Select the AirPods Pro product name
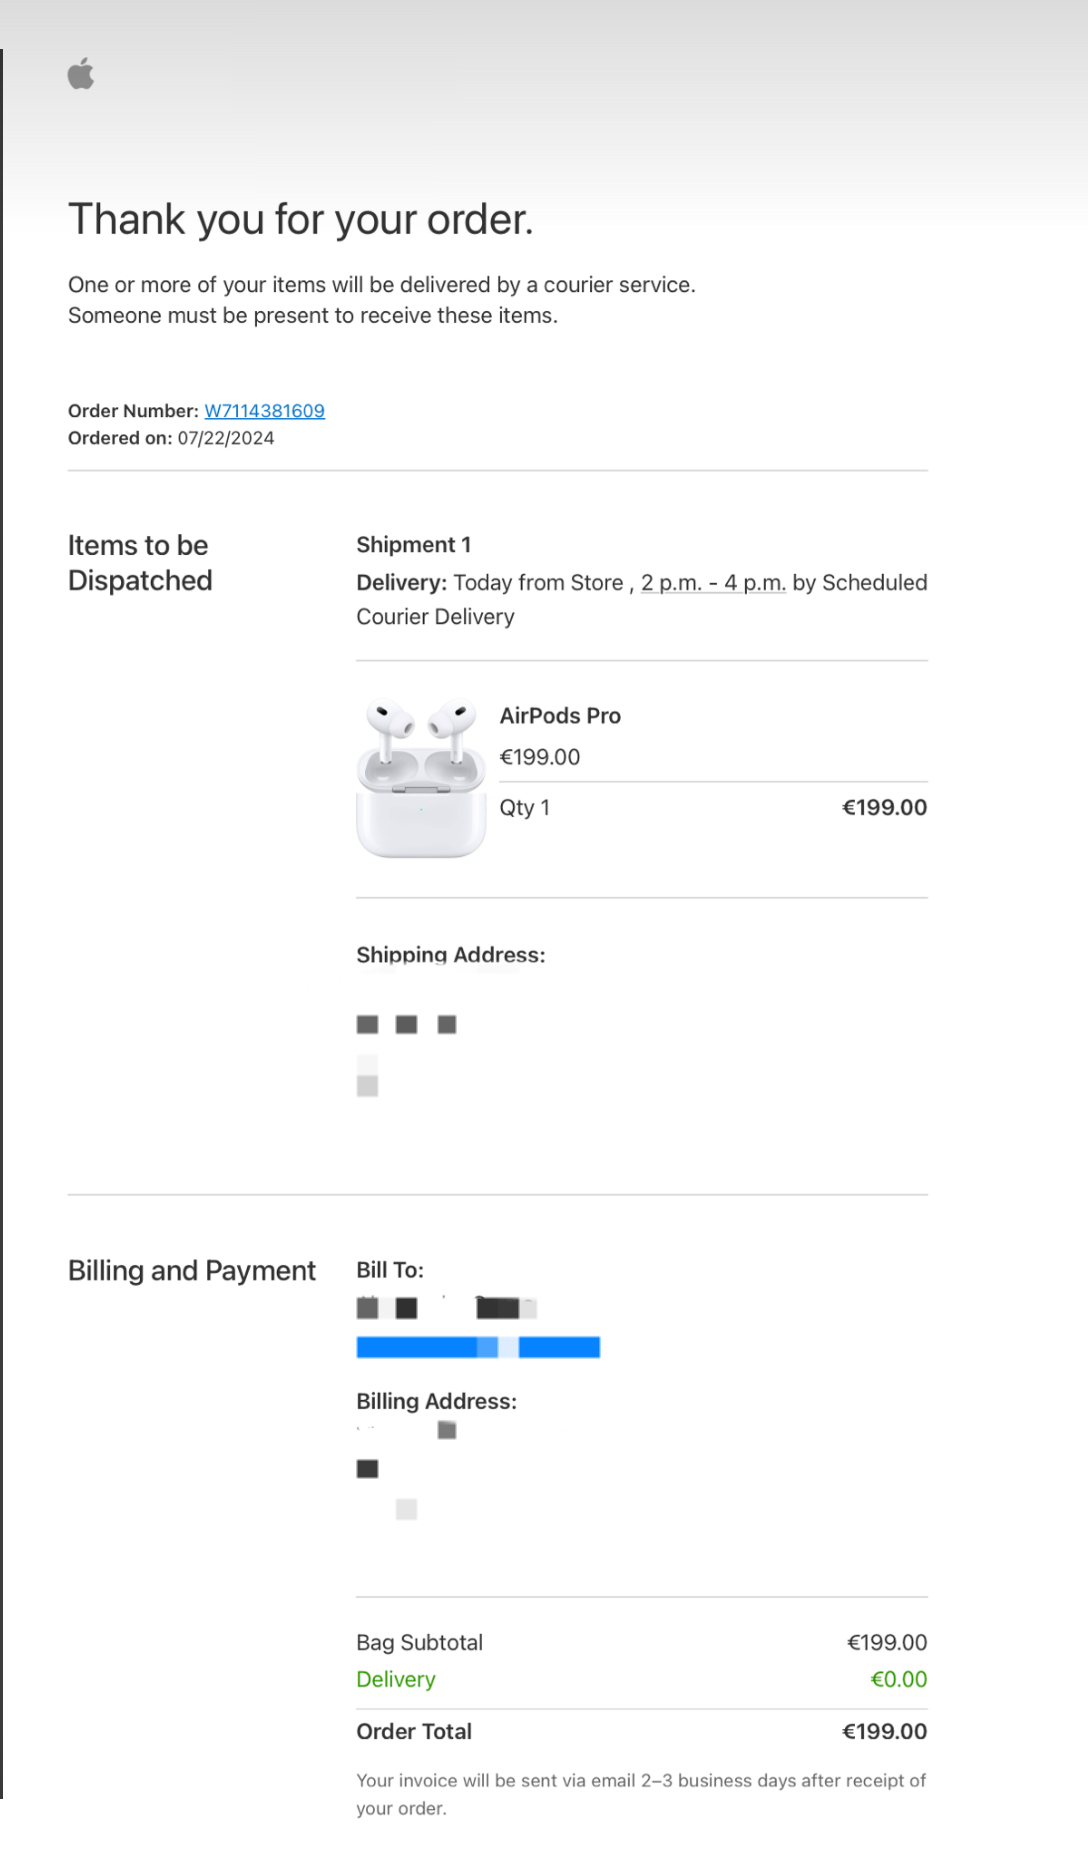 560,716
